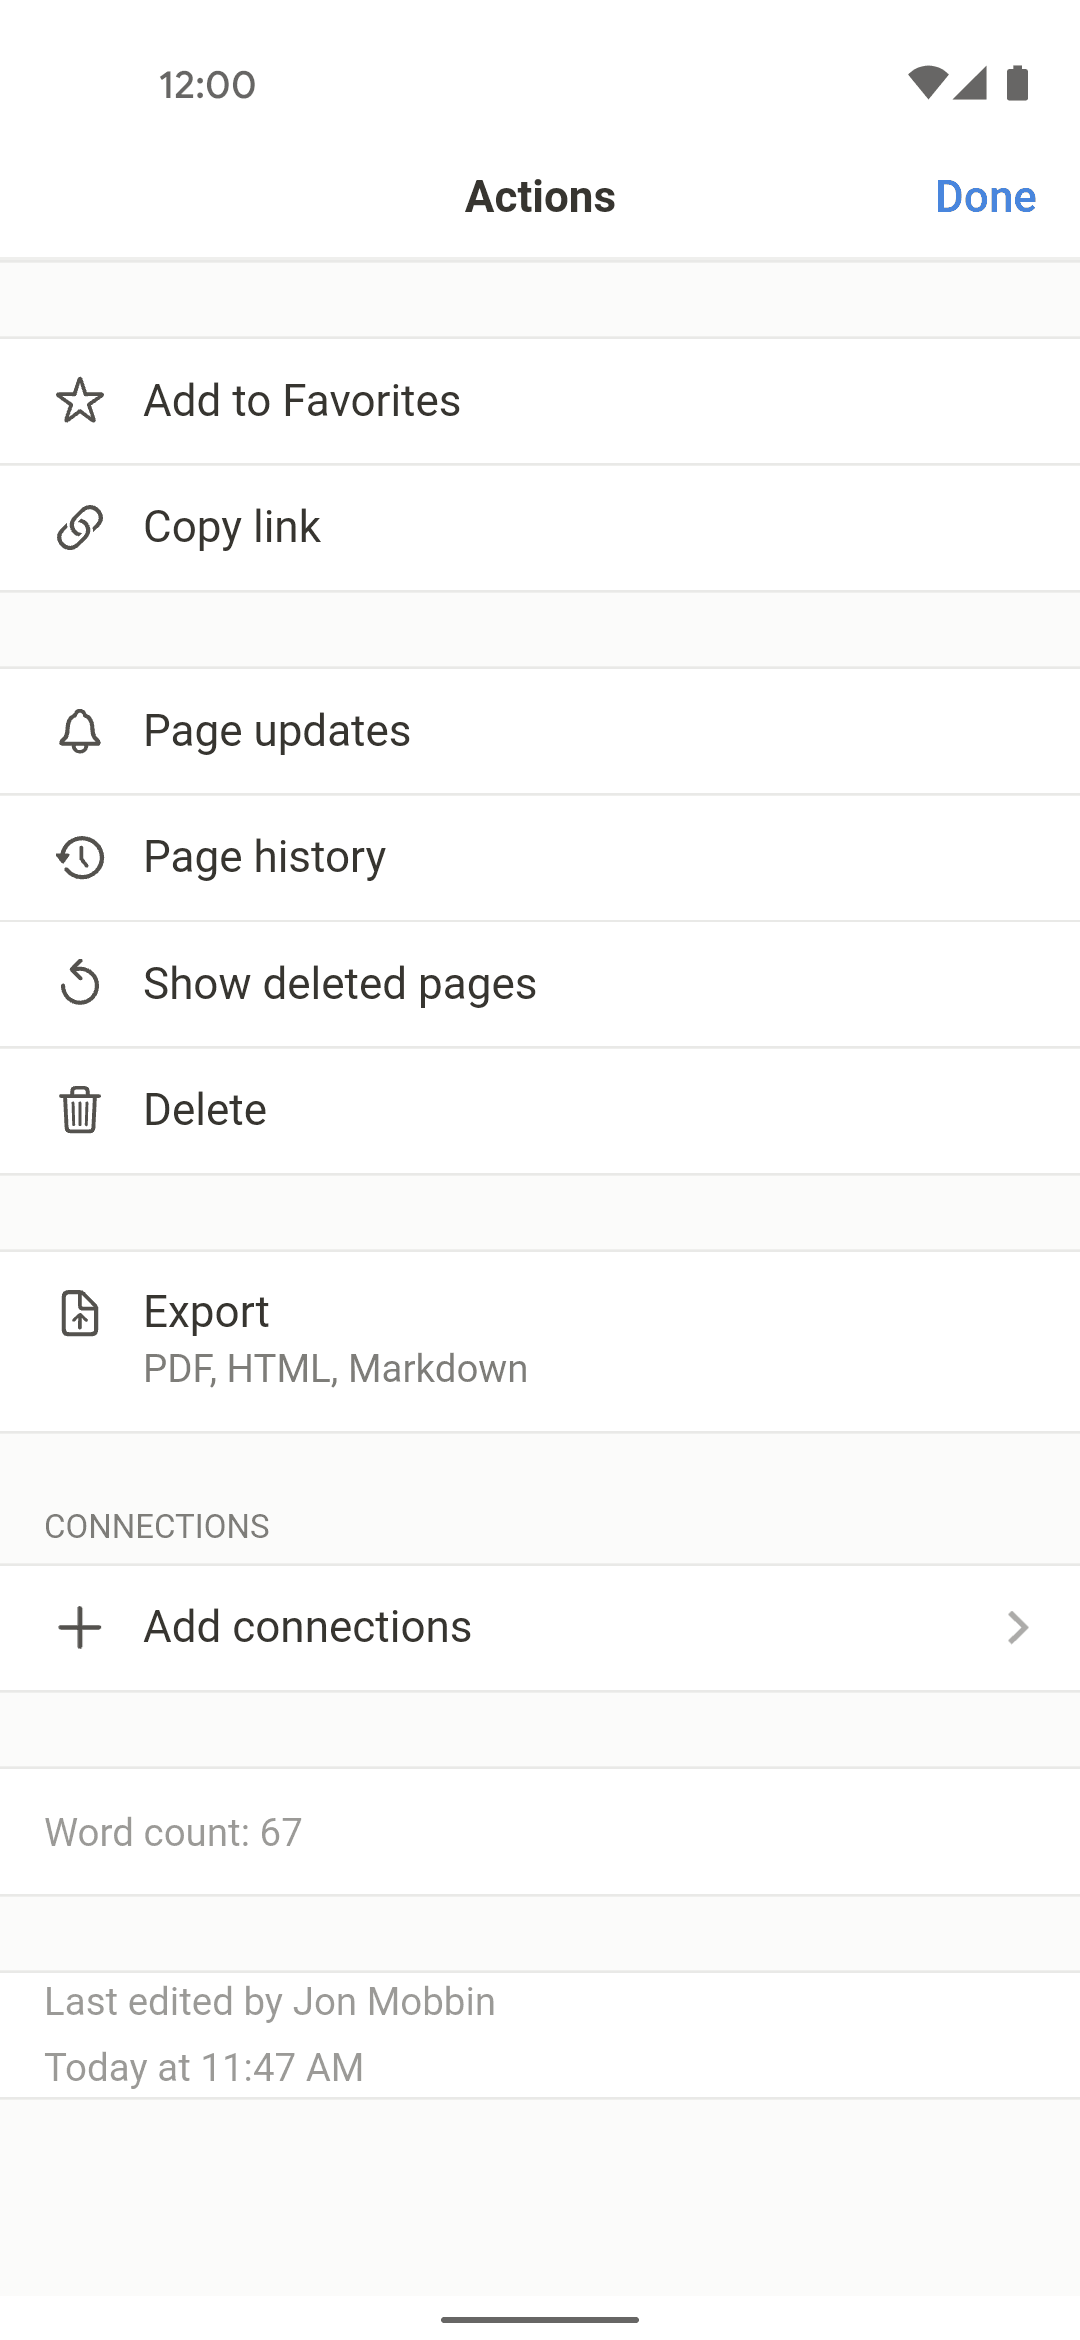
Task: Select Show deleted pages
Action: (x=340, y=984)
